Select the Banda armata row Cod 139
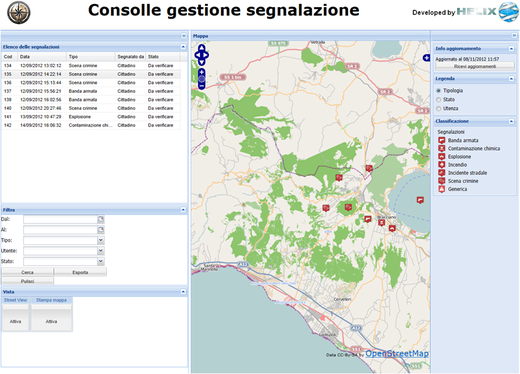Viewport: 520px width, 374px height. click(x=91, y=100)
